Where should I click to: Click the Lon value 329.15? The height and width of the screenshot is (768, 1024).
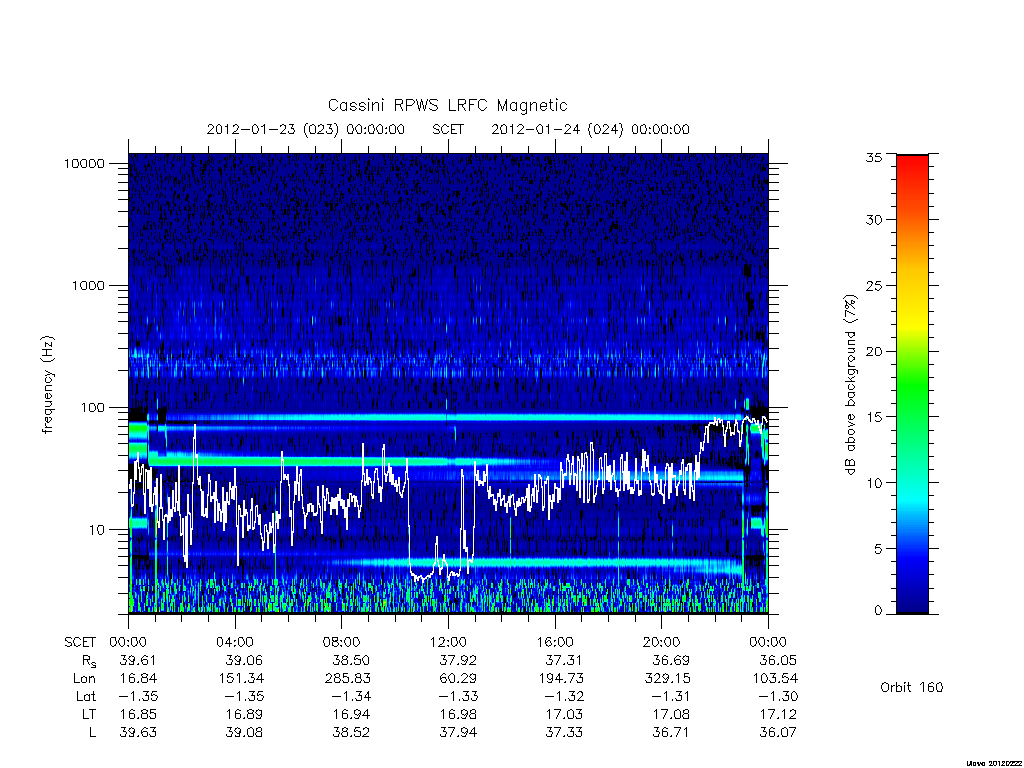(x=667, y=679)
